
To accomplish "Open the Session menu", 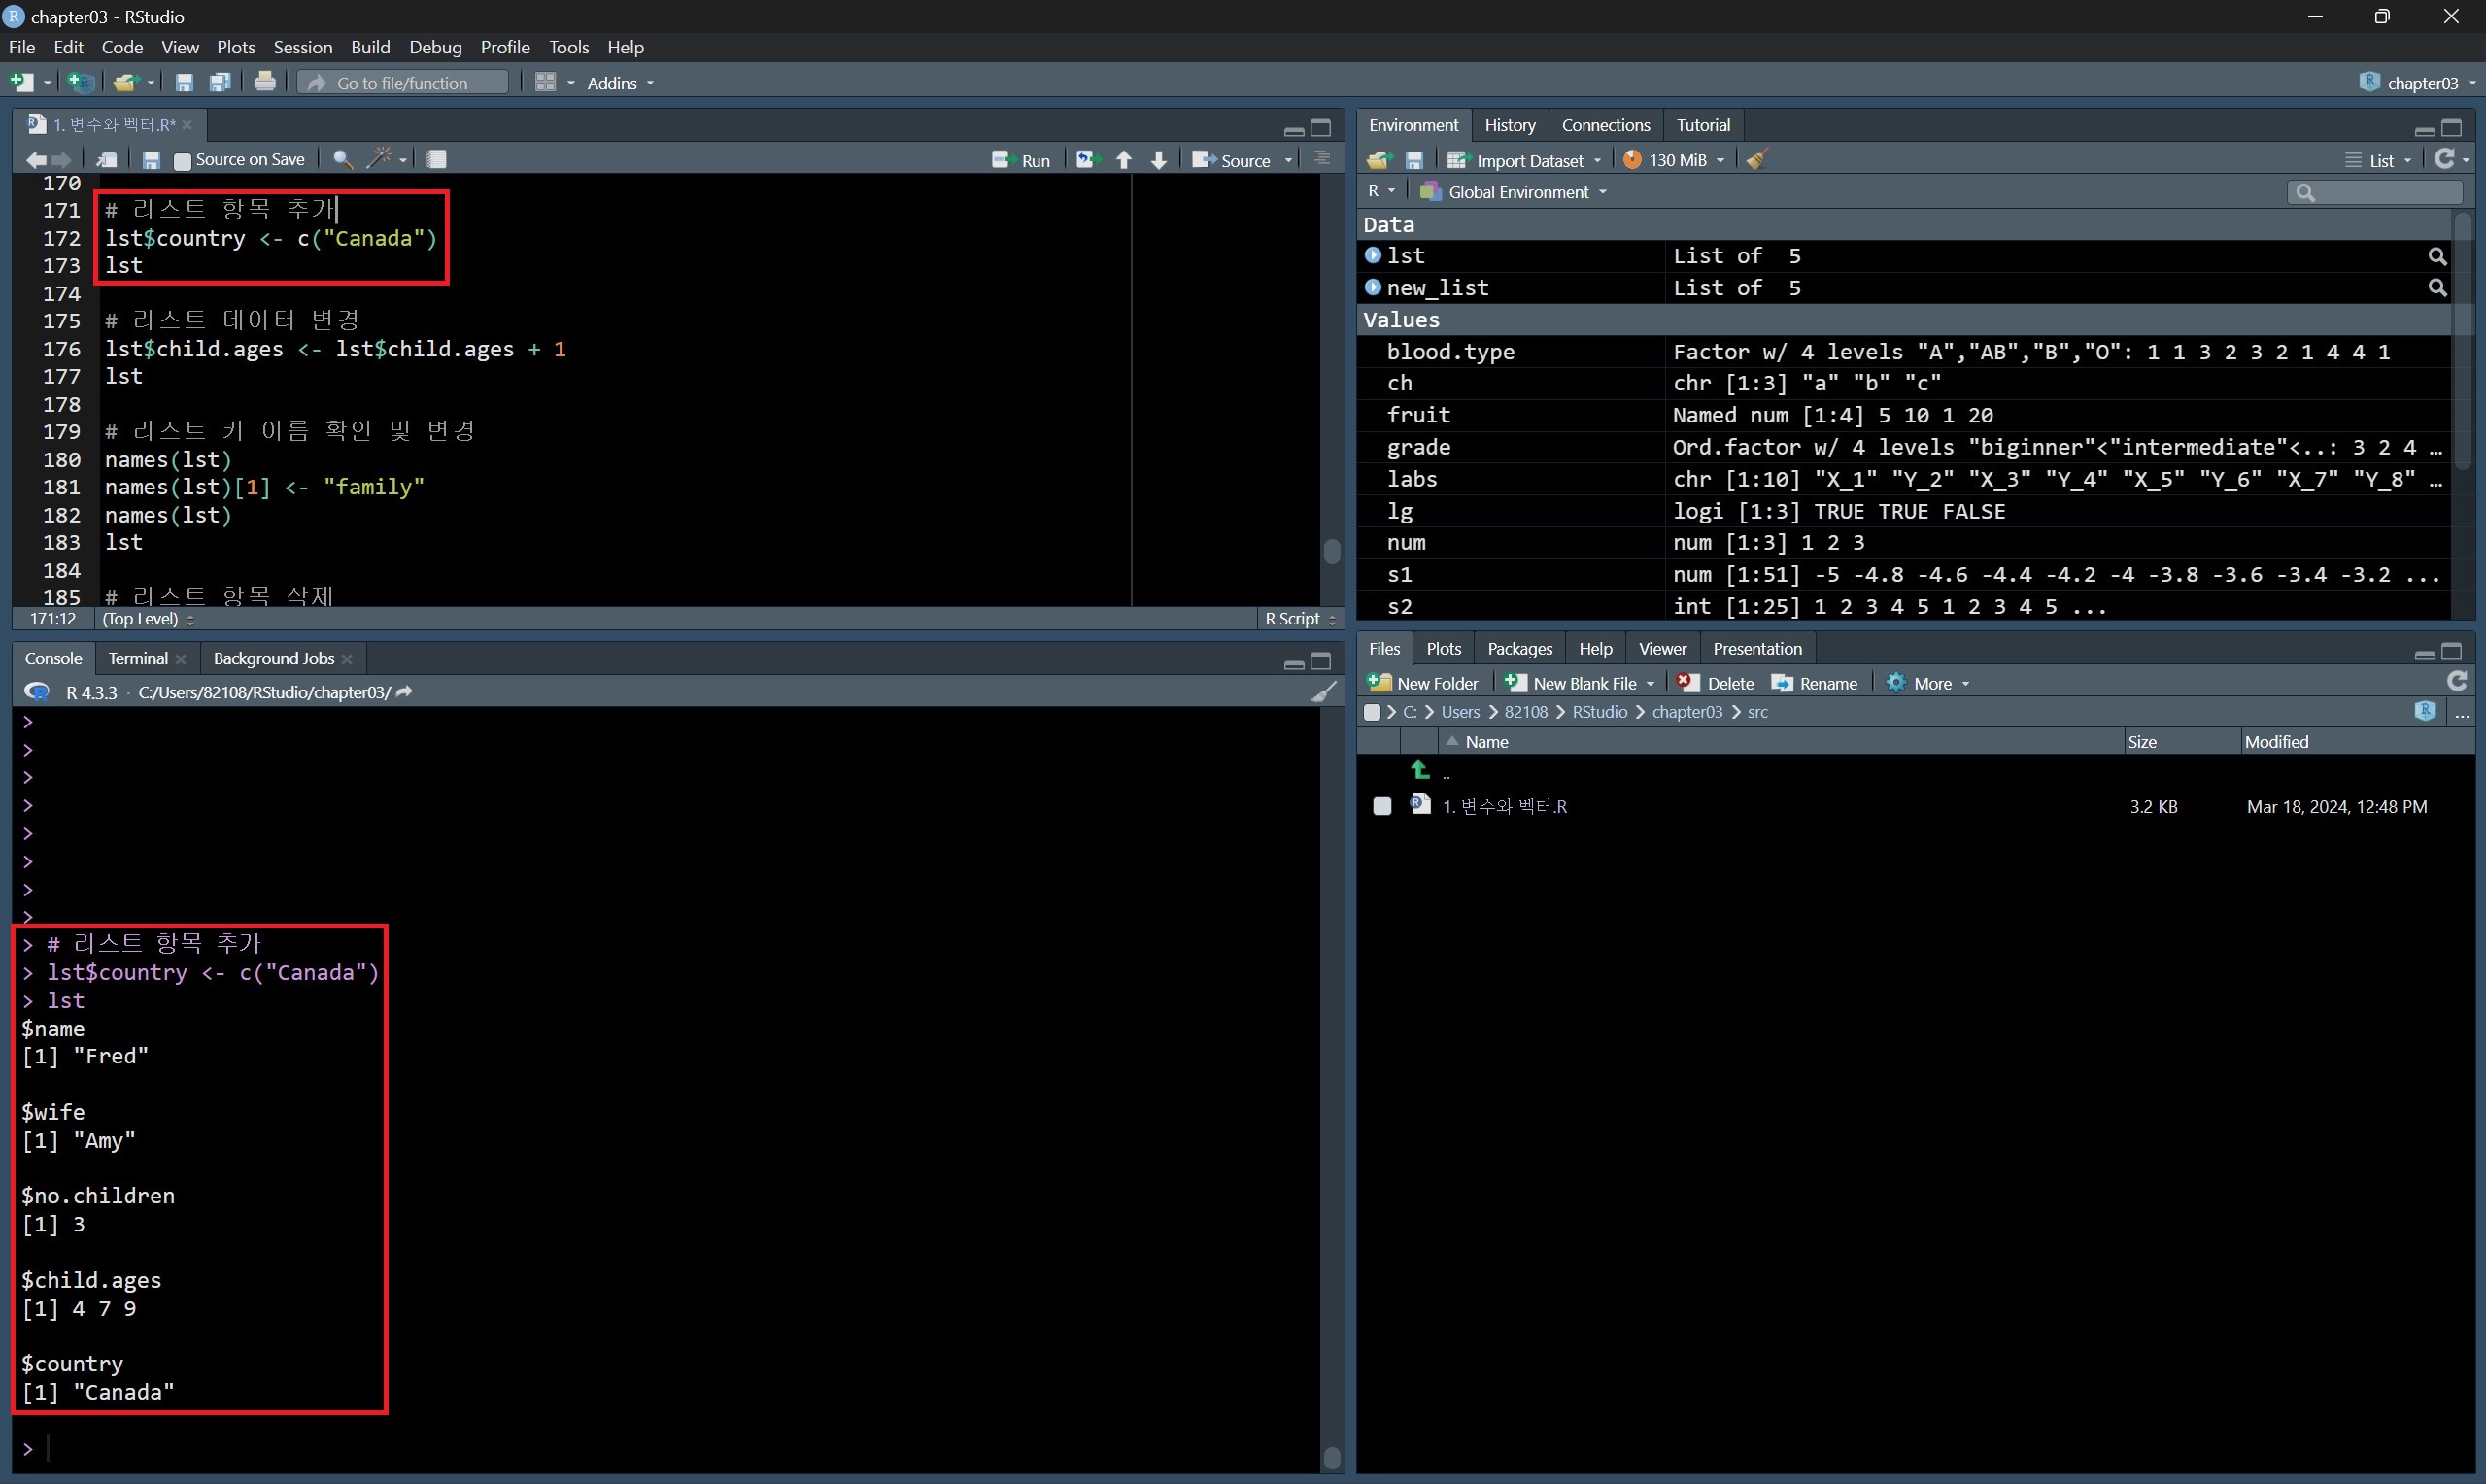I will click(302, 47).
